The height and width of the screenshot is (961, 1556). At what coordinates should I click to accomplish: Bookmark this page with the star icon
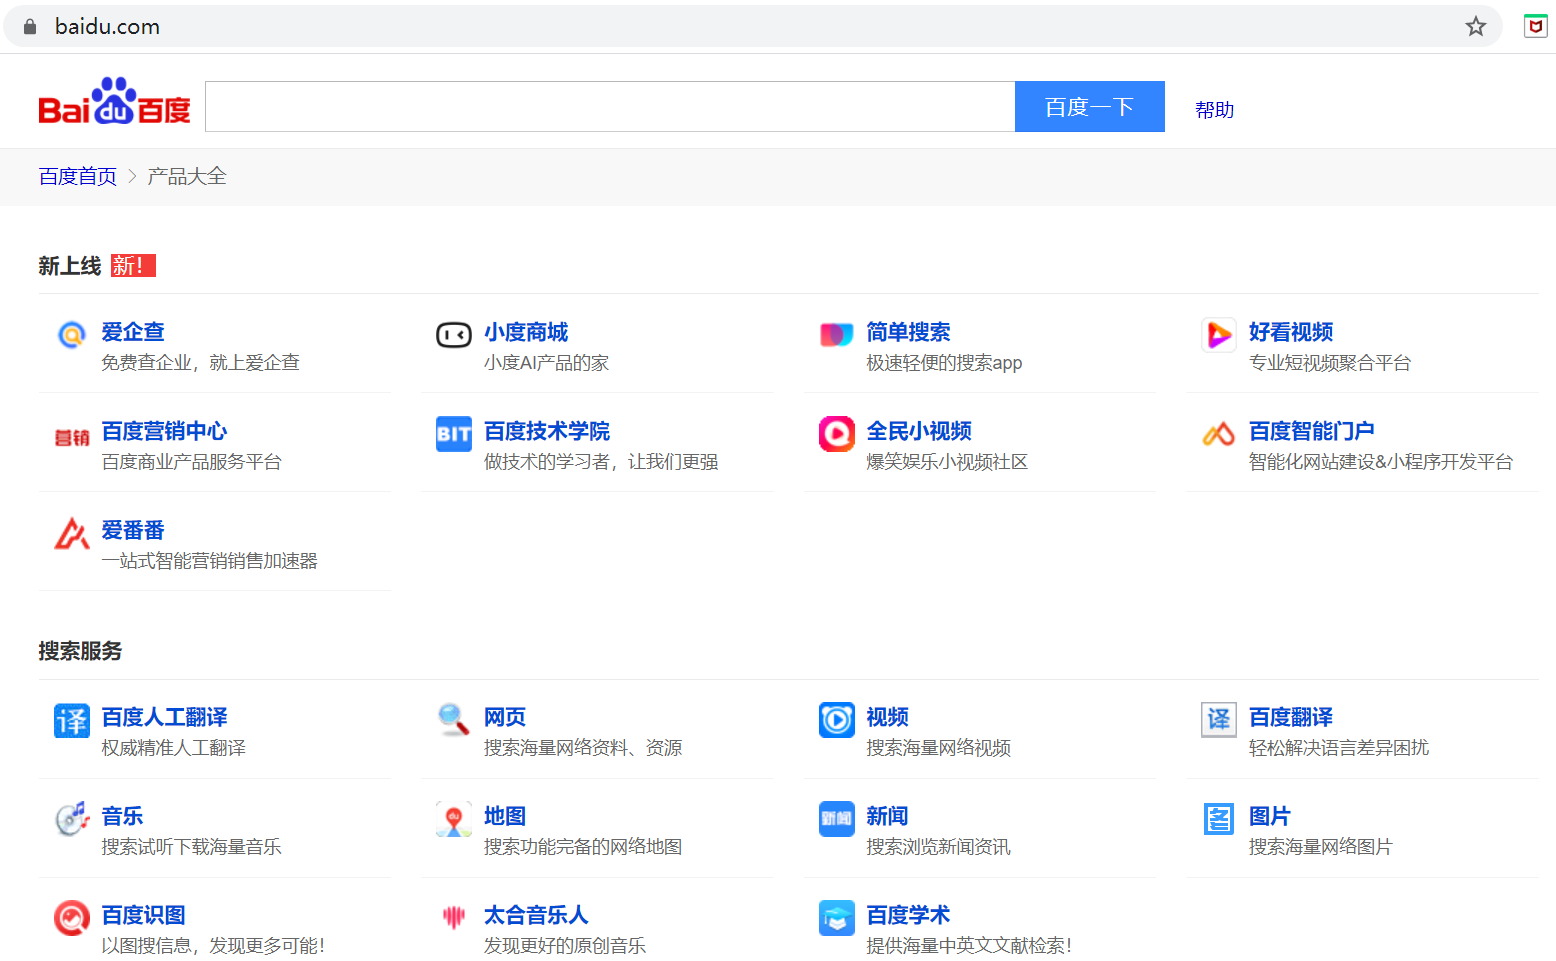coord(1476,27)
